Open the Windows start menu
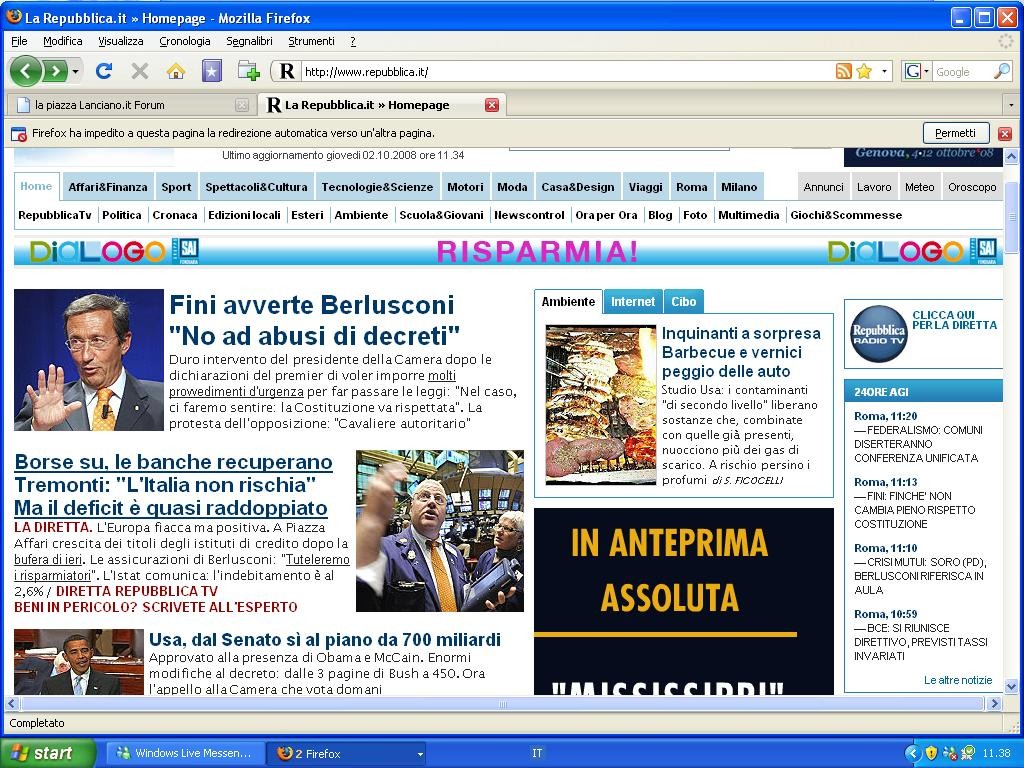 point(47,753)
